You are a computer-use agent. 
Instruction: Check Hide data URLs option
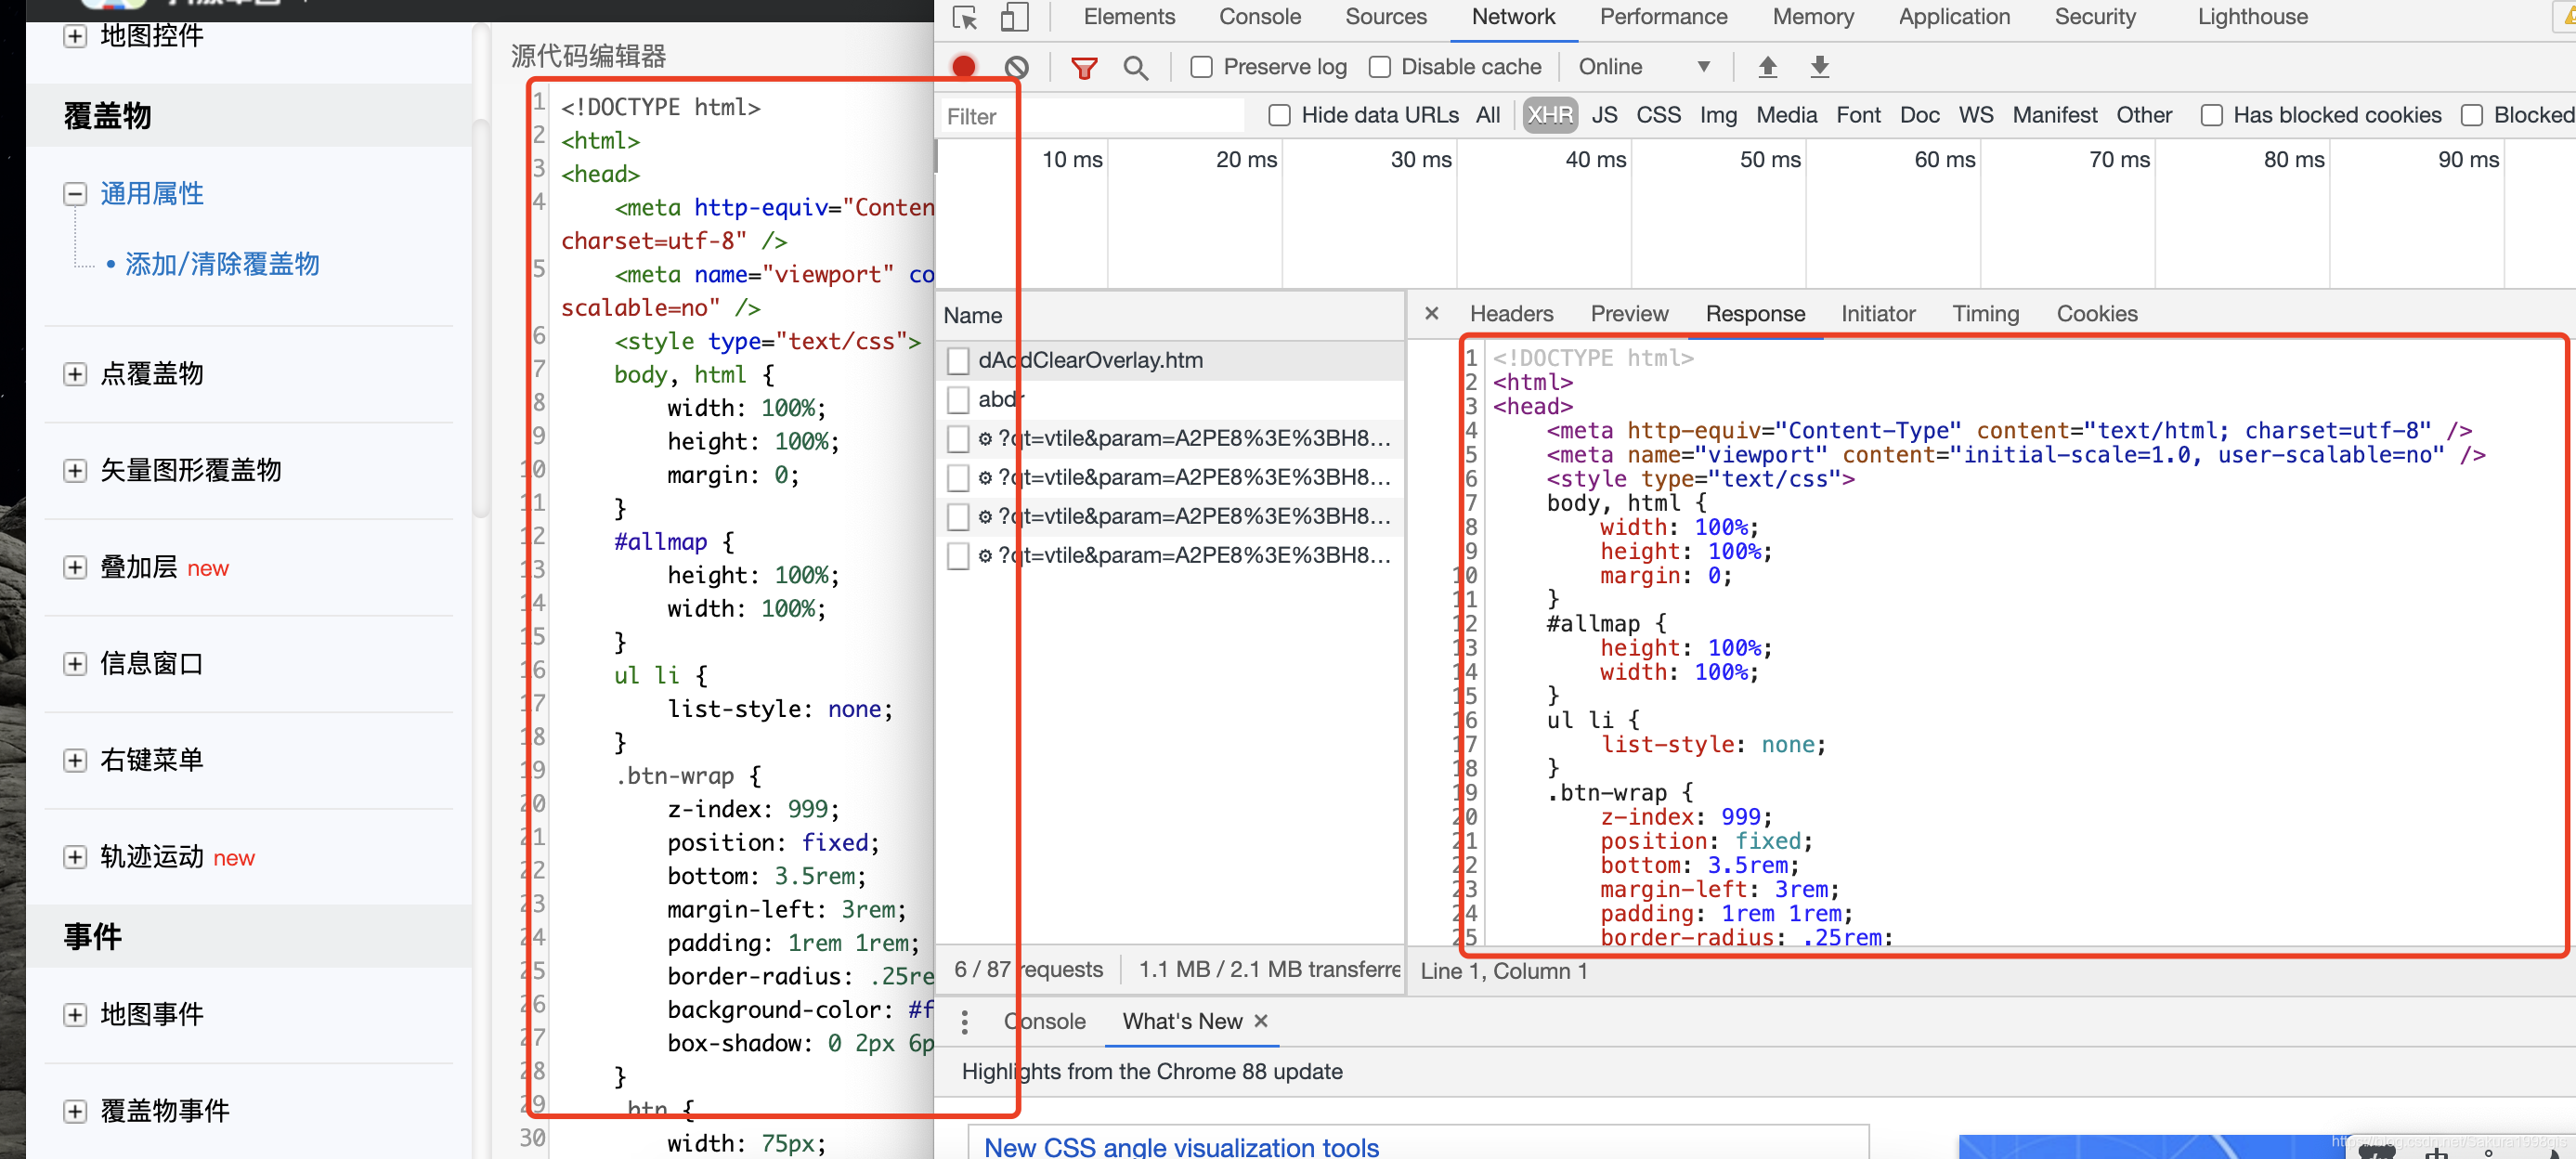click(x=1279, y=115)
